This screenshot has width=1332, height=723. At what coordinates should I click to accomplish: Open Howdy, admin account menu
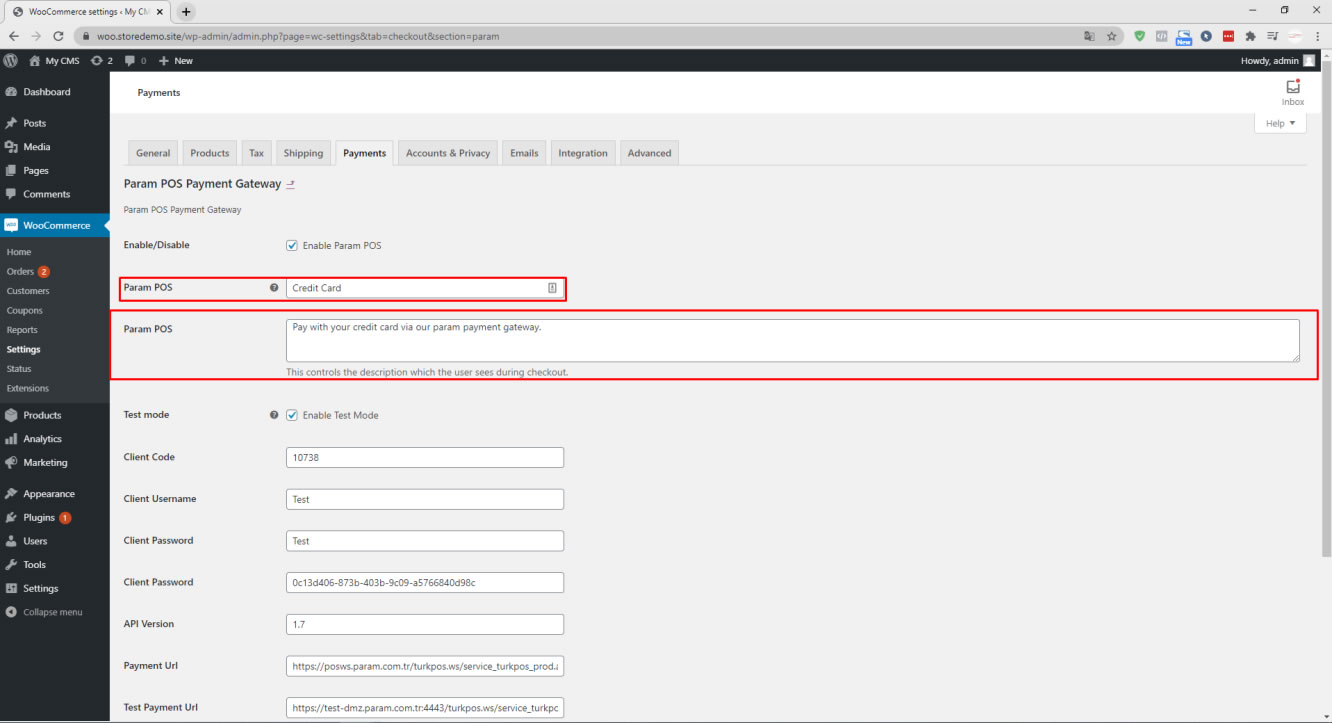pyautogui.click(x=1278, y=61)
